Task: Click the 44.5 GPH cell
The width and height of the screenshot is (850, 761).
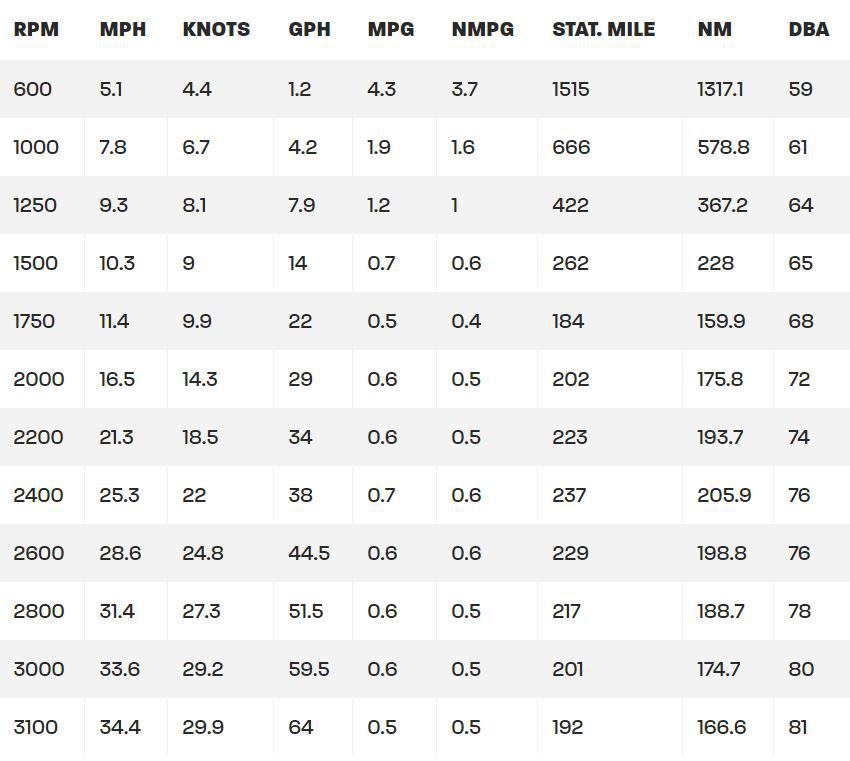Action: 309,553
